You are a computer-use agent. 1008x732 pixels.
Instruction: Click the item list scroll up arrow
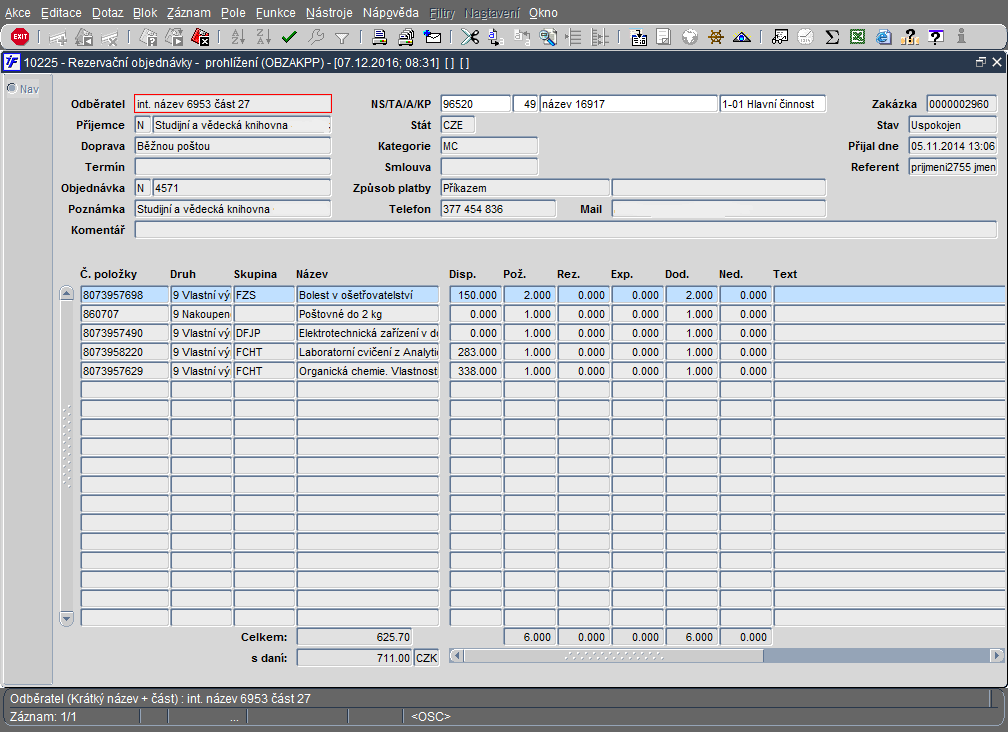(x=66, y=294)
